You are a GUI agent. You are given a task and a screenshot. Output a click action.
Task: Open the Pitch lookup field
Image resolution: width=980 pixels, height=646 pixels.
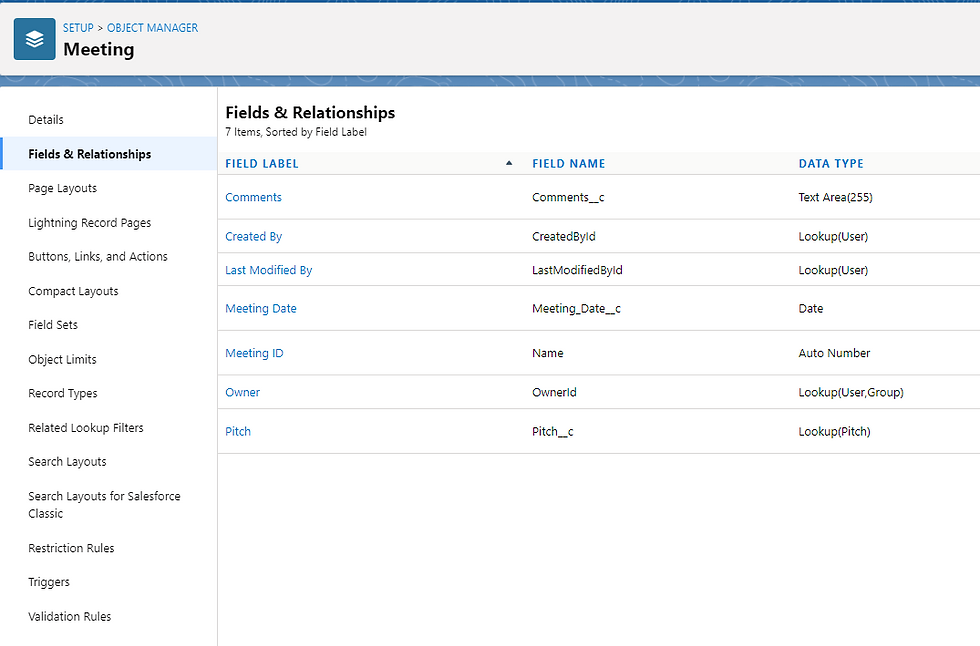coord(238,432)
